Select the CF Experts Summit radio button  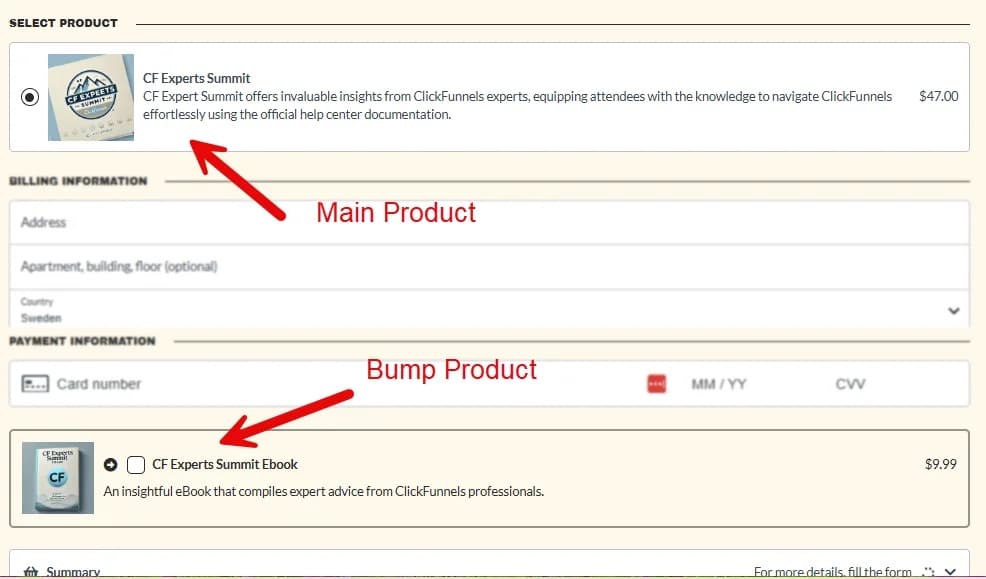click(x=30, y=97)
